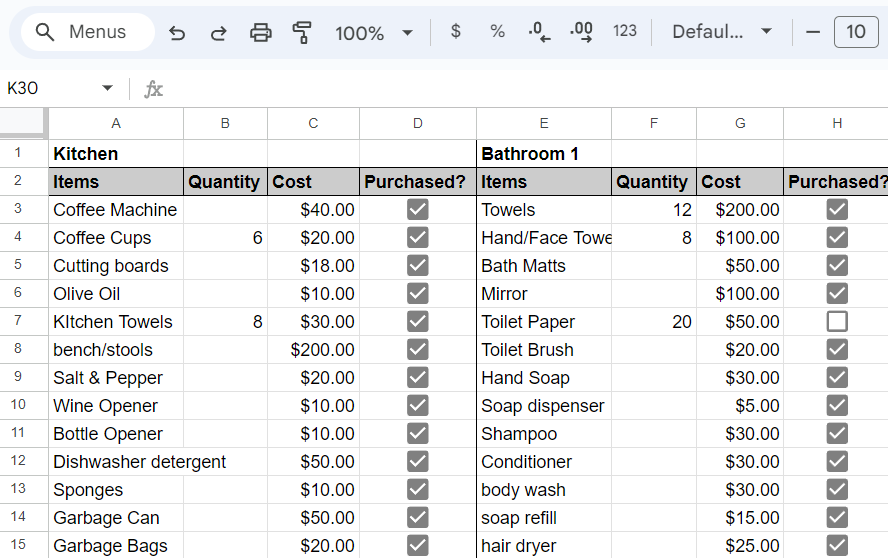The height and width of the screenshot is (558, 888).
Task: Click the select-all corner box
Action: point(22,123)
